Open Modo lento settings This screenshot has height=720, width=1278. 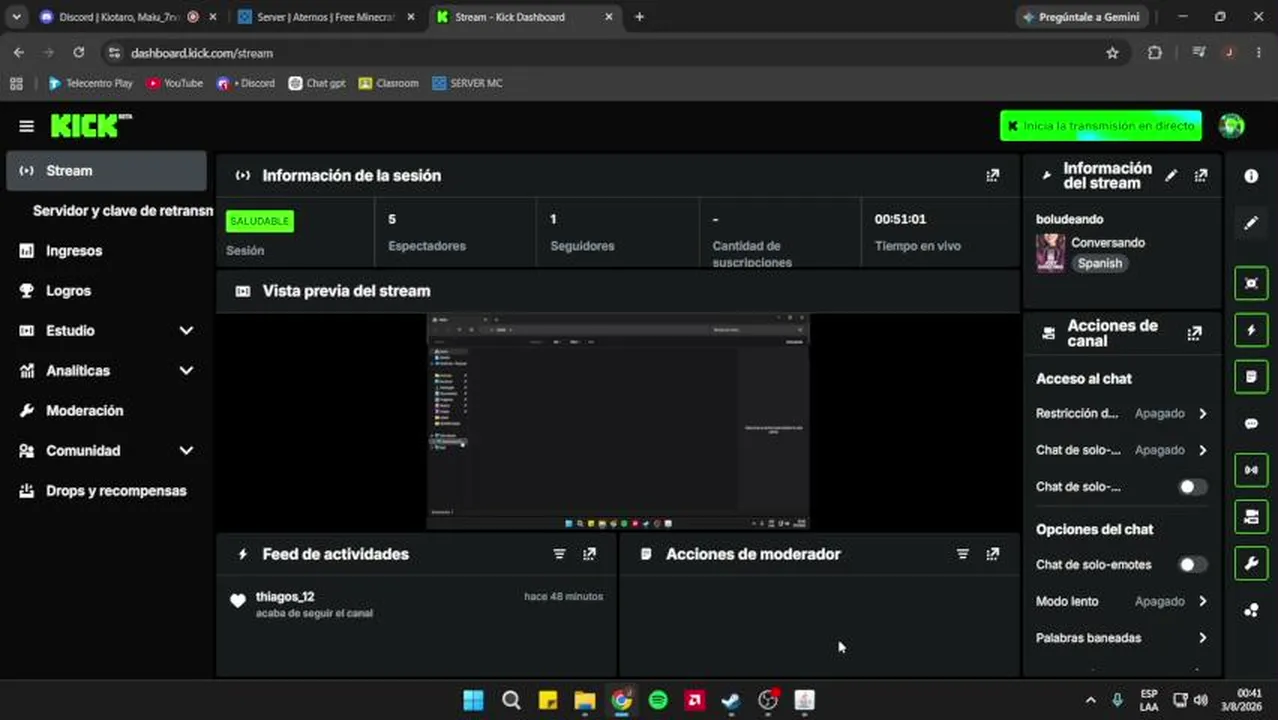[x=1121, y=601]
